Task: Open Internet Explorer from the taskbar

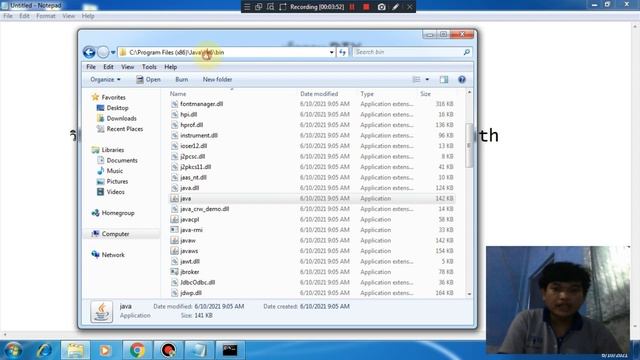Action: [x=44, y=350]
